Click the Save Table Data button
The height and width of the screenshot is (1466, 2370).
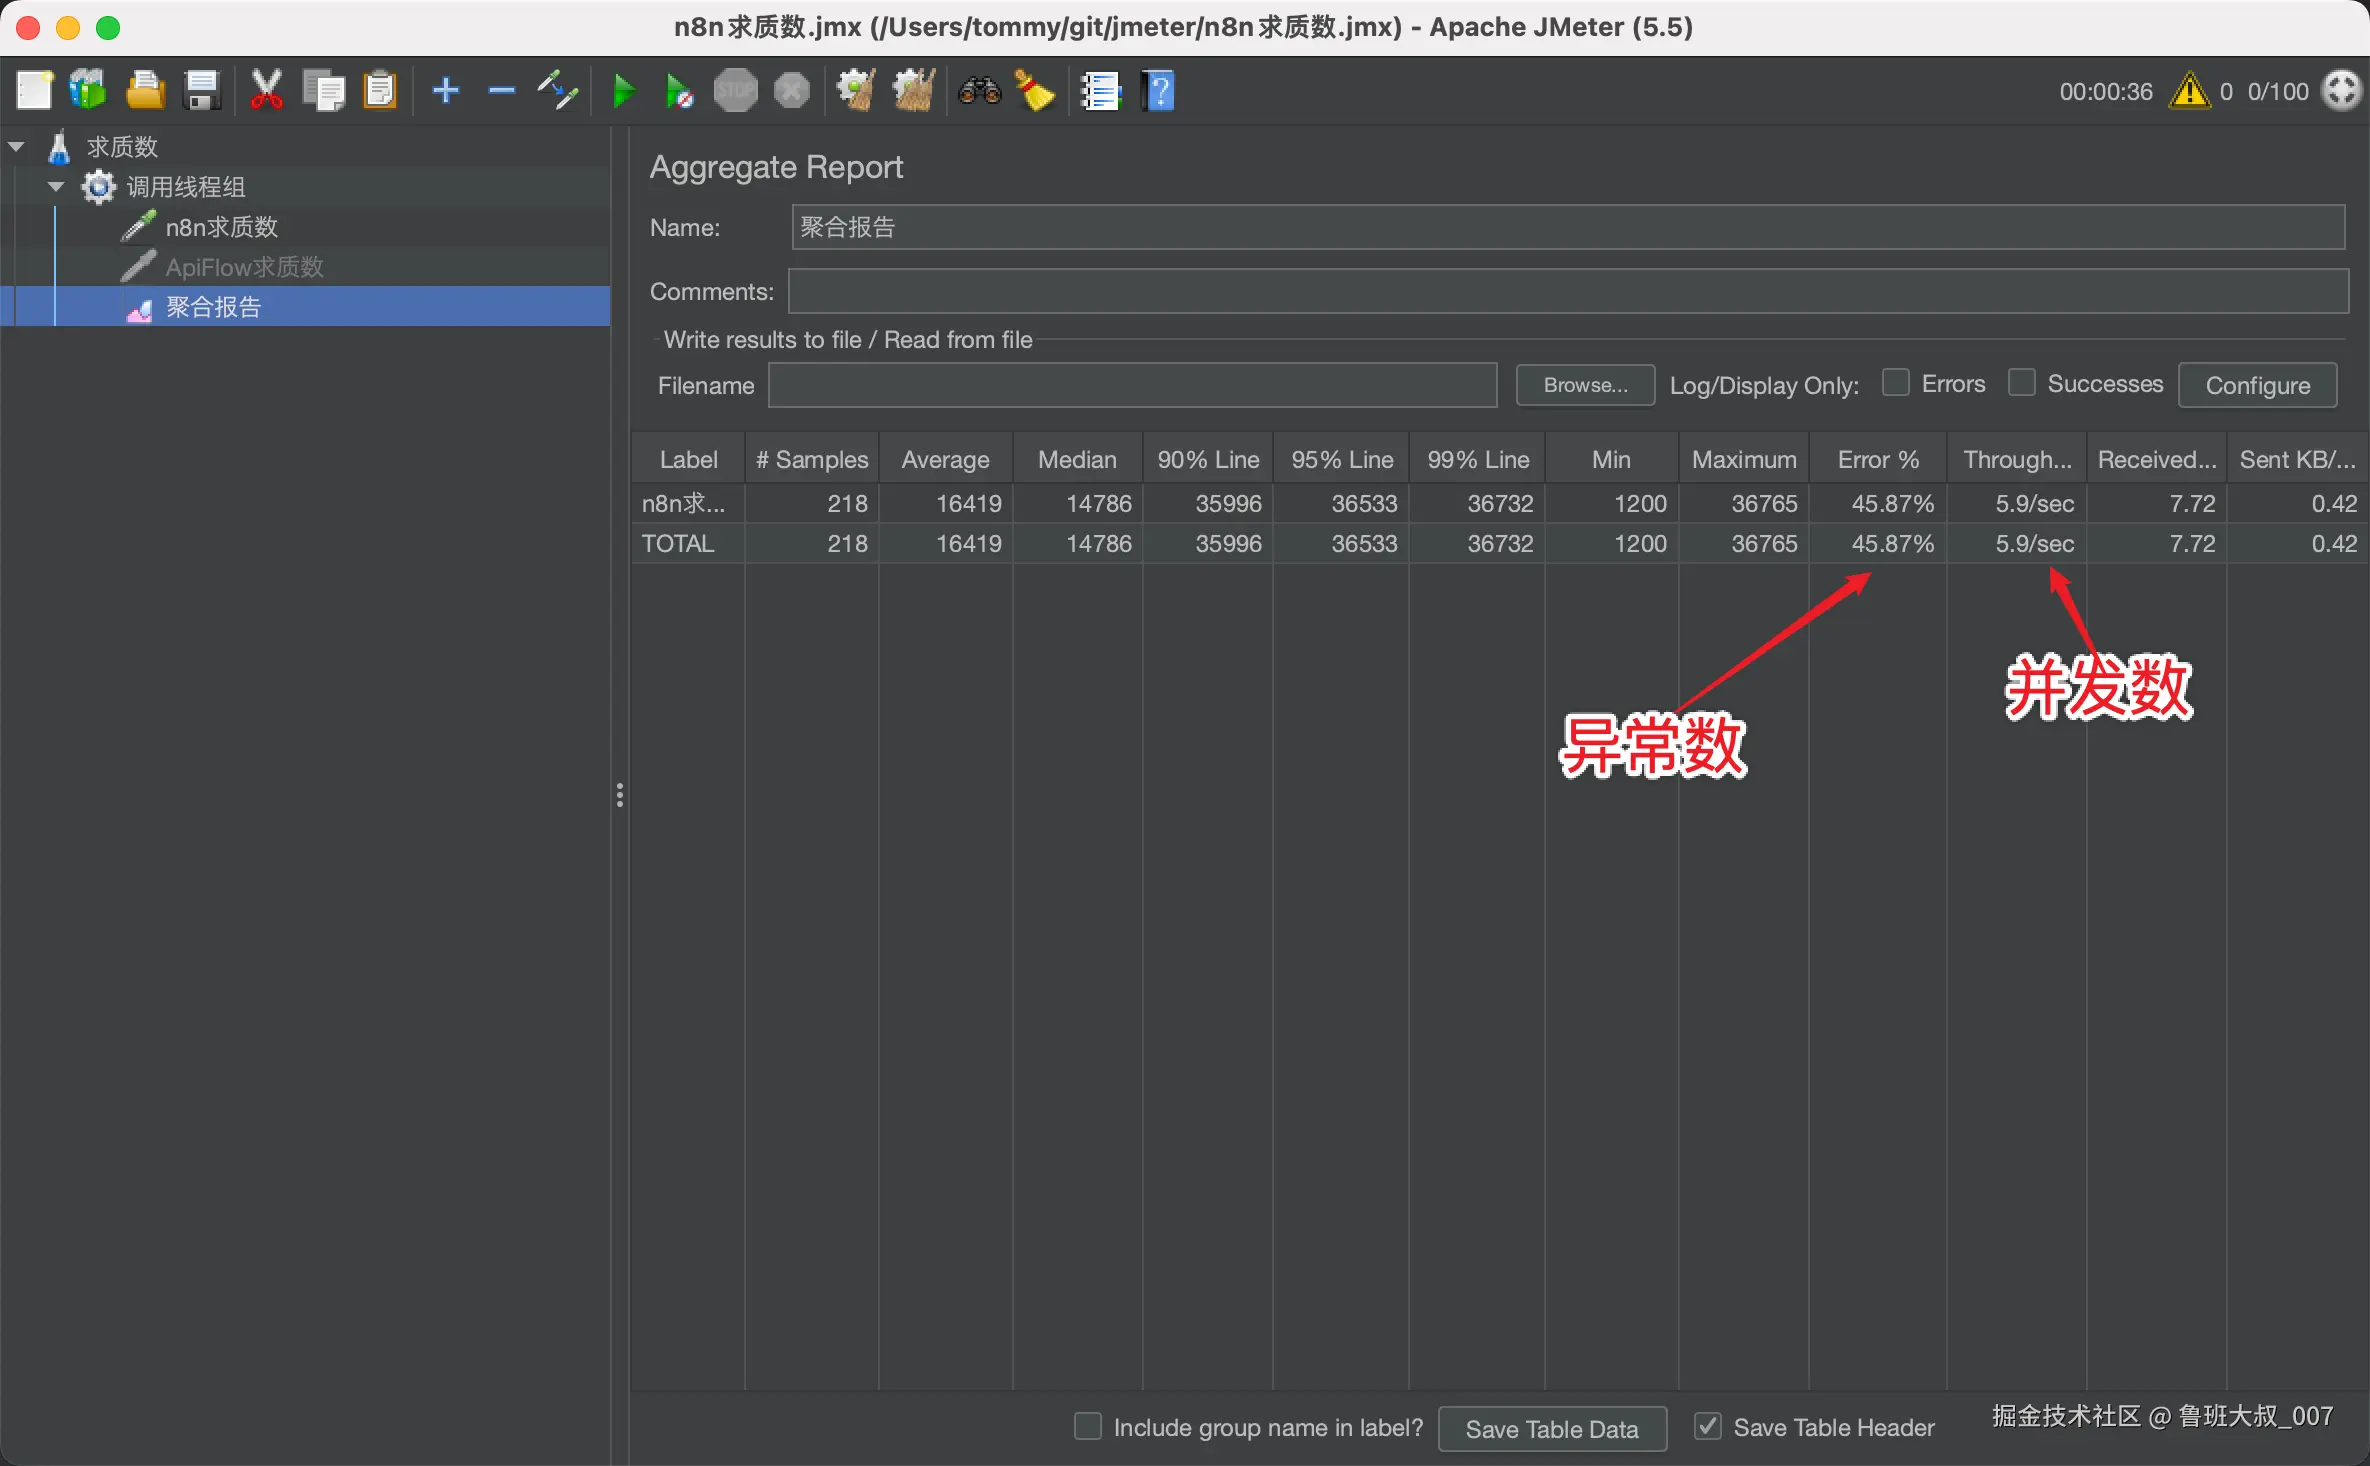(x=1551, y=1429)
